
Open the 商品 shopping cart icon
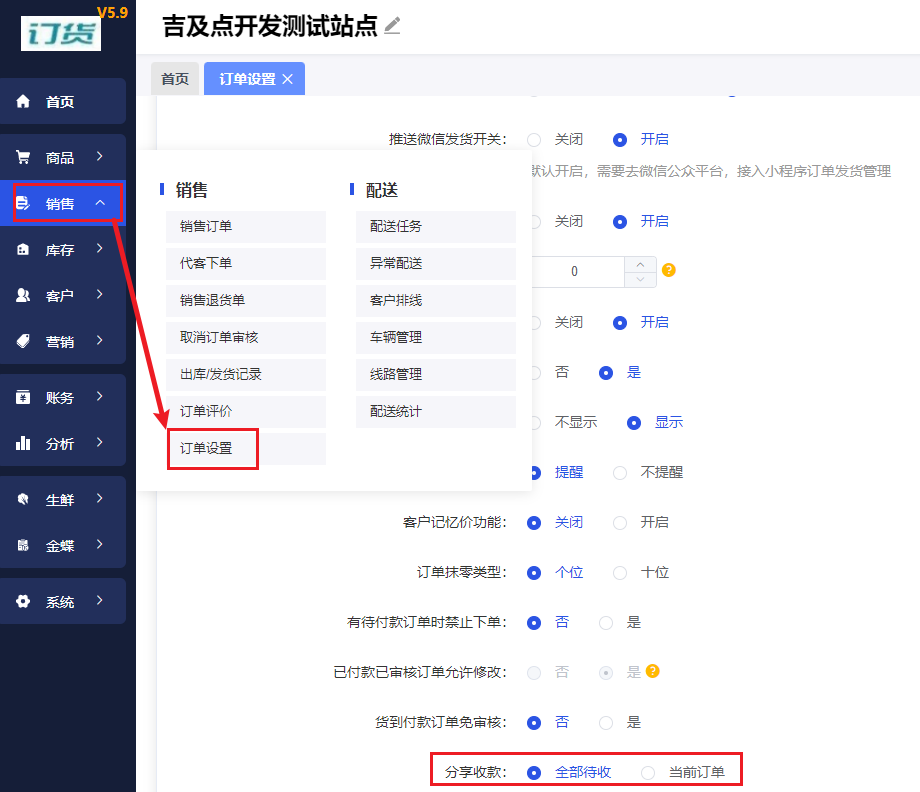pyautogui.click(x=25, y=156)
